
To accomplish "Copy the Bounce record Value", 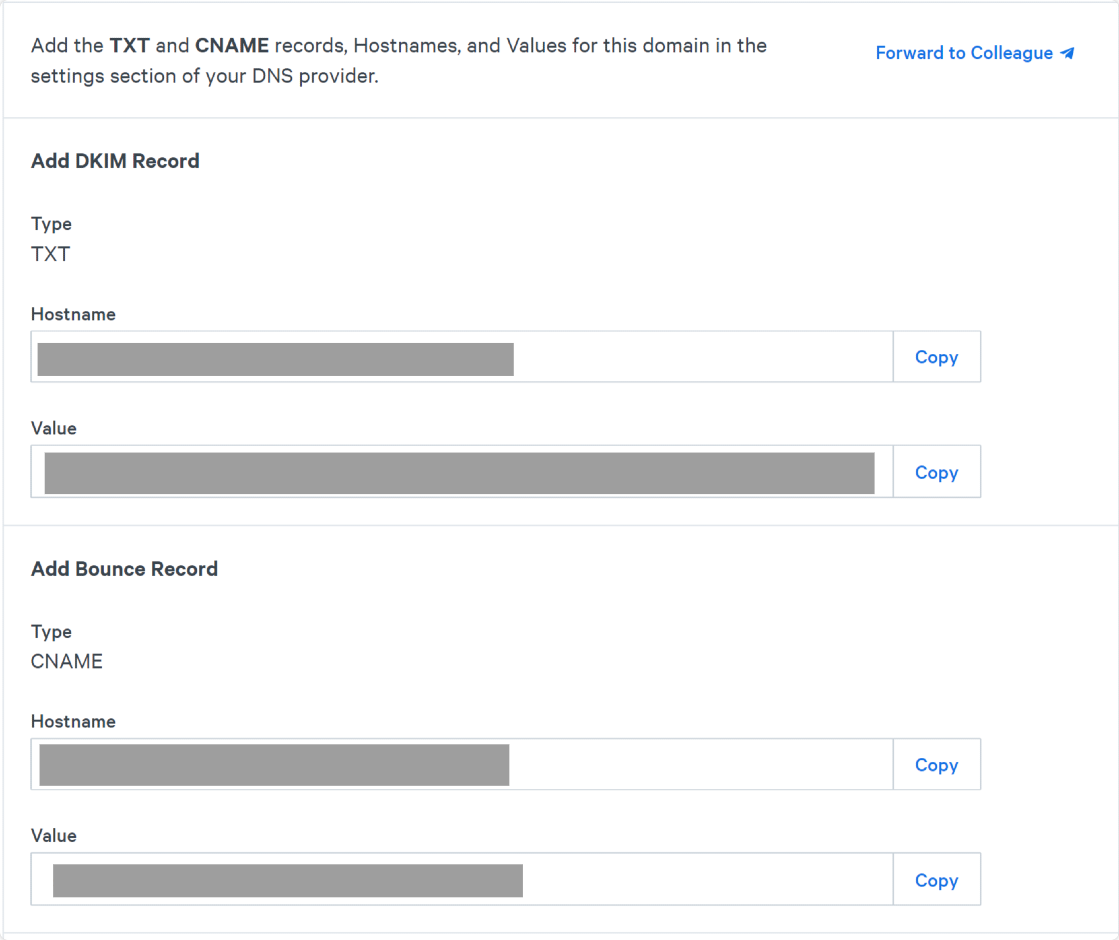I will (x=936, y=879).
